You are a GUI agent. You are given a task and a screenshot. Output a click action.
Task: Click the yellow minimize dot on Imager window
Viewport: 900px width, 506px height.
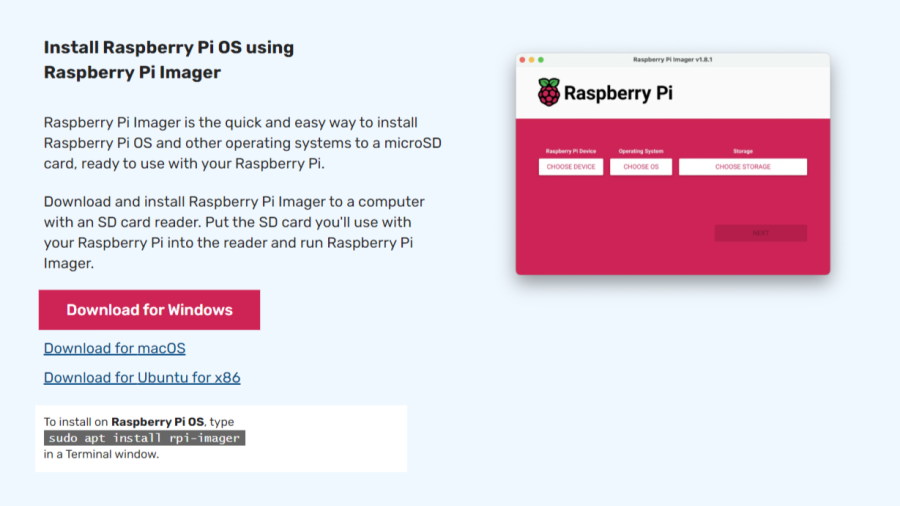(x=531, y=60)
